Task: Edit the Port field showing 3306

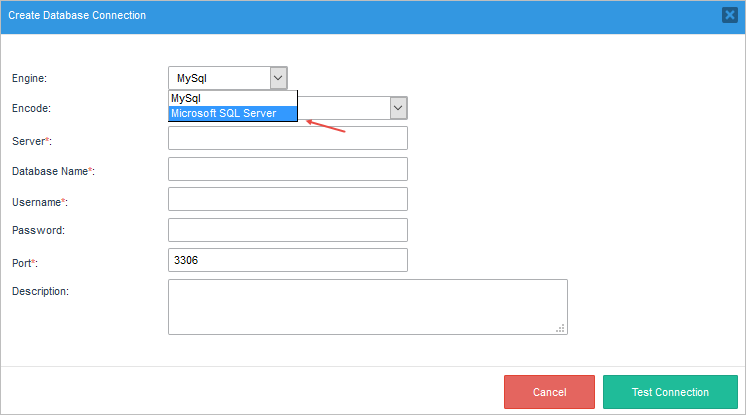Action: pyautogui.click(x=288, y=260)
